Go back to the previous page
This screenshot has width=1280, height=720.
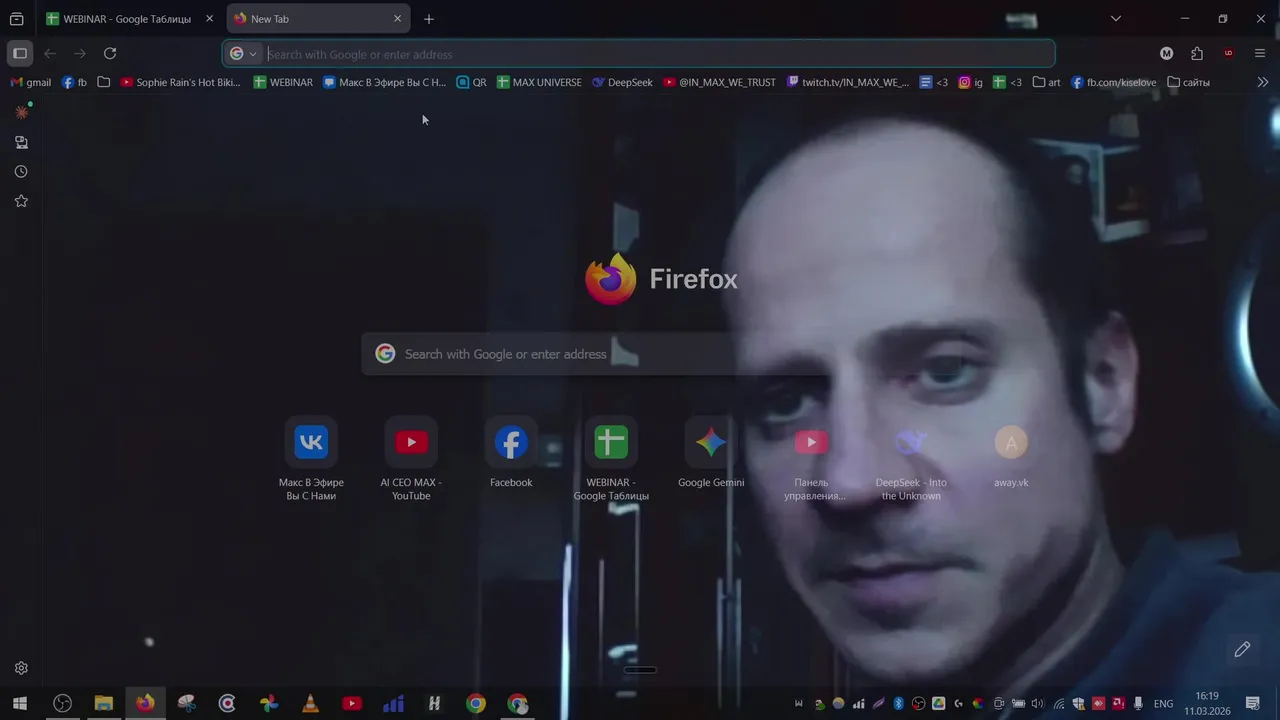pyautogui.click(x=50, y=54)
